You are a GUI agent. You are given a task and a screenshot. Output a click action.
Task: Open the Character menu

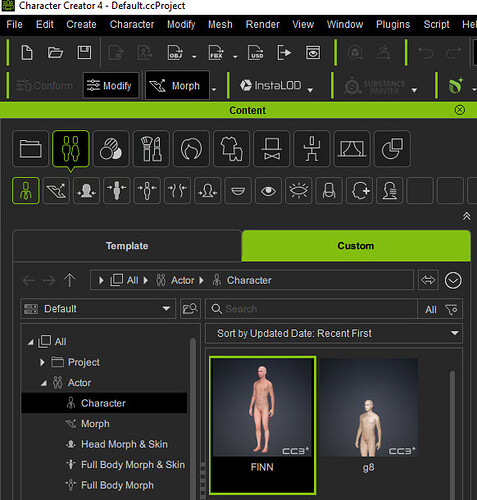tap(132, 24)
